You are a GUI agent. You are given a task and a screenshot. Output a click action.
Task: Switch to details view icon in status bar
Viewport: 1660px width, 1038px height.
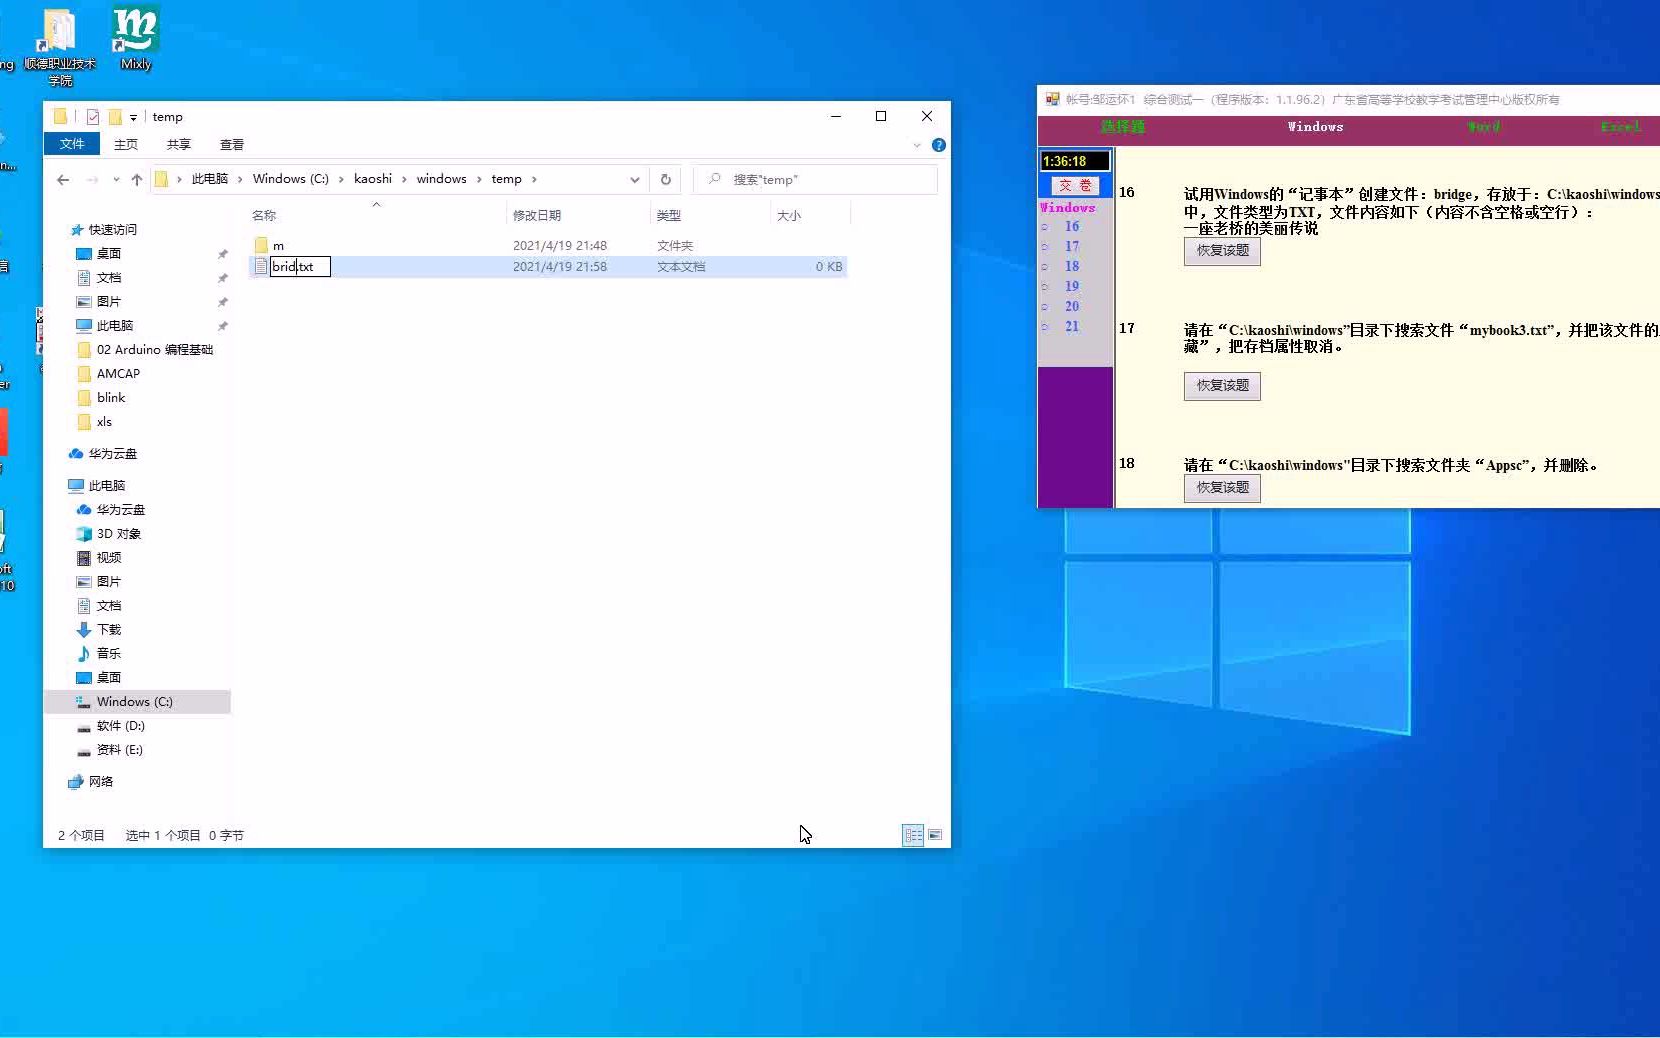coord(913,835)
